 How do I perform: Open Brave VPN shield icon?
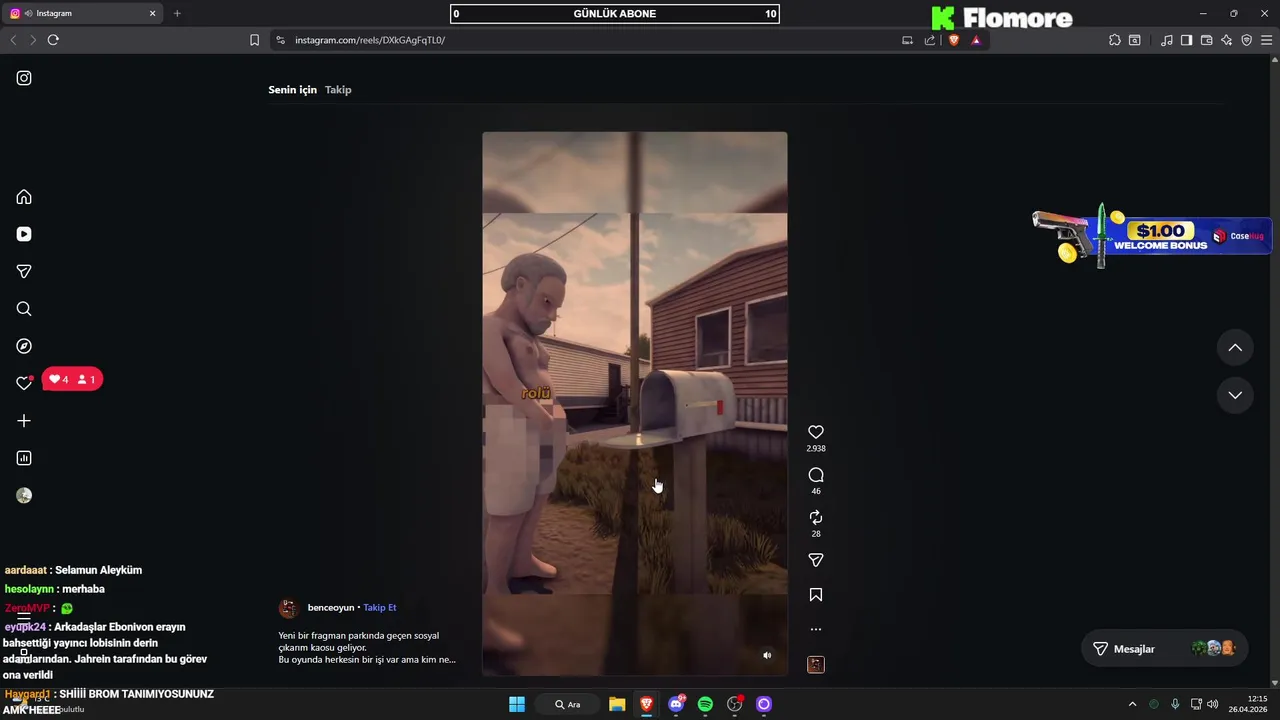[x=1246, y=40]
